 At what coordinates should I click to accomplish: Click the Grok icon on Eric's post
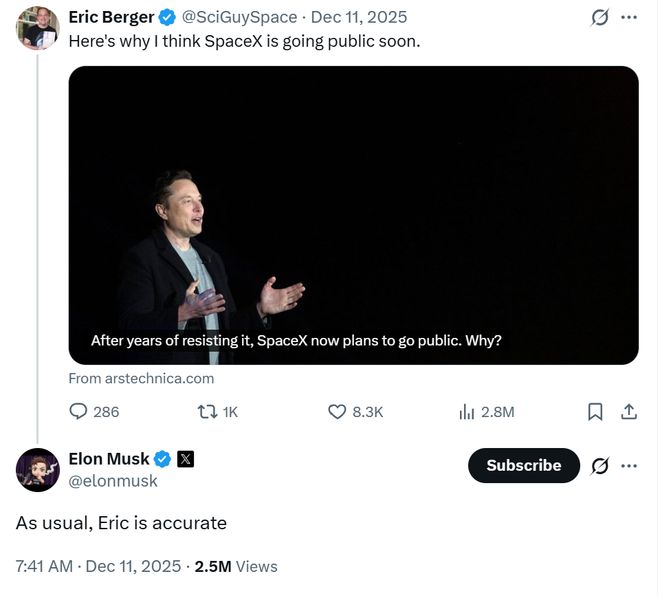(x=600, y=17)
